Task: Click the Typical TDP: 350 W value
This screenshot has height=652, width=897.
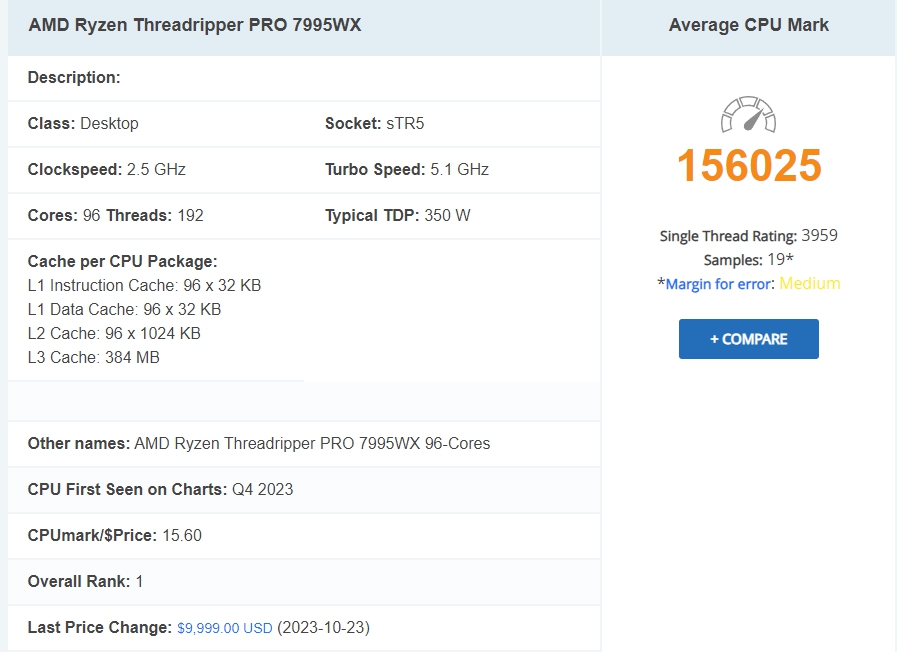Action: point(398,216)
